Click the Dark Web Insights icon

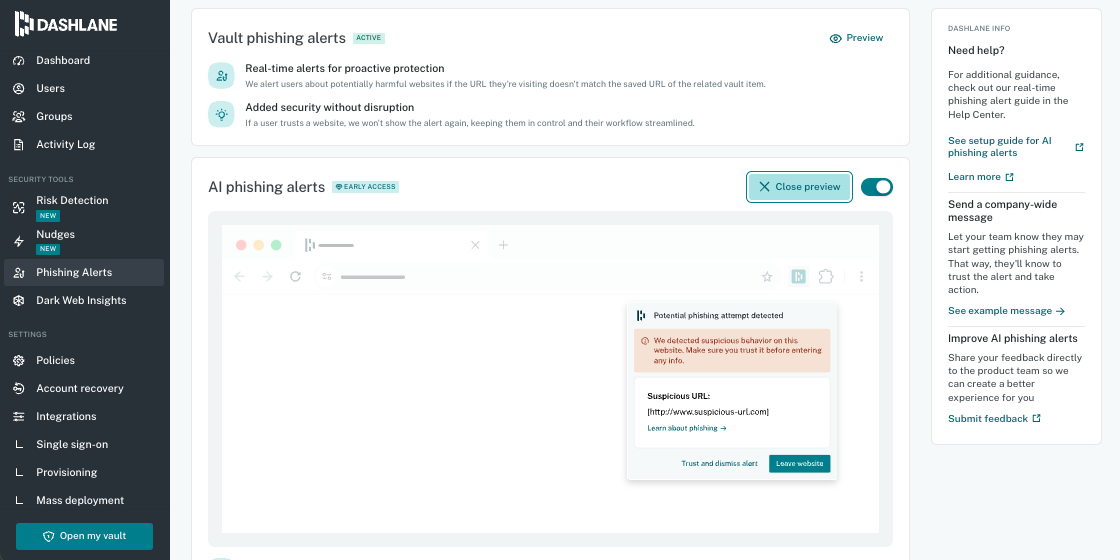tap(19, 301)
